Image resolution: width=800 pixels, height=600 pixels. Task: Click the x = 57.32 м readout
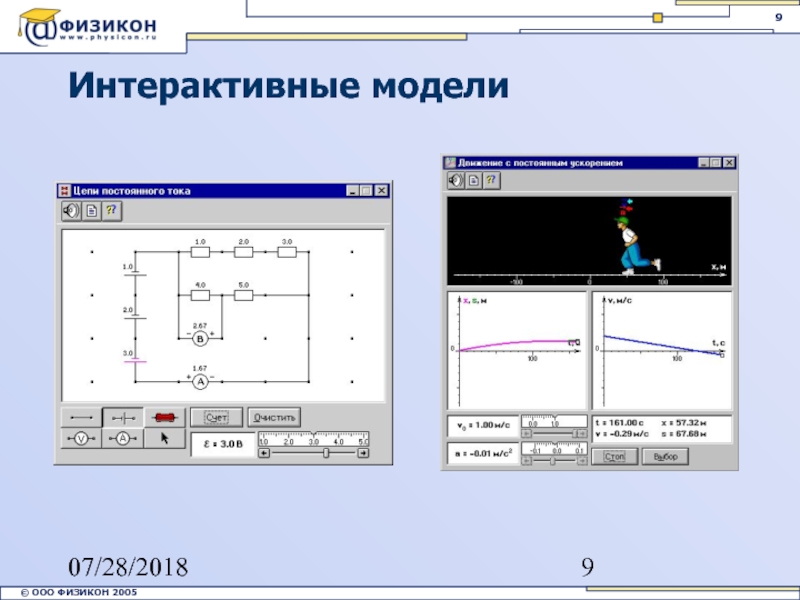click(x=684, y=423)
